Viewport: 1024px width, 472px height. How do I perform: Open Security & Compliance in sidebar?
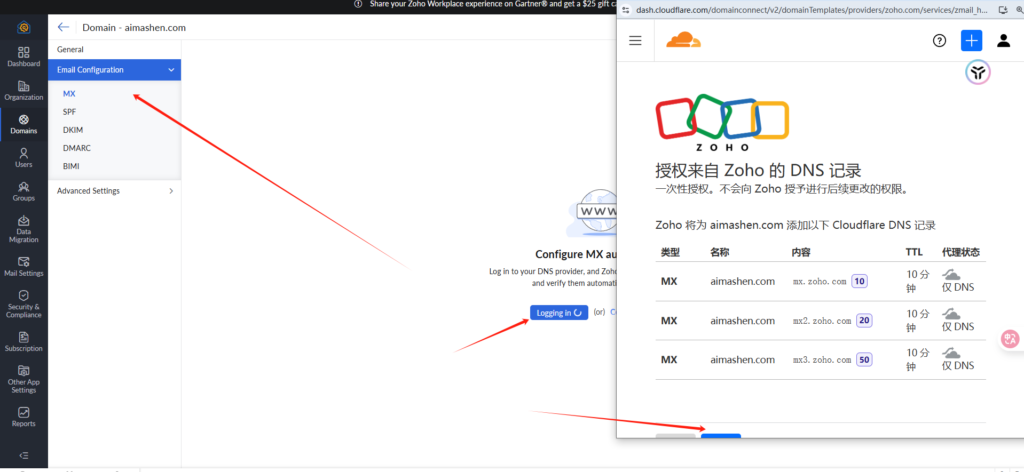24,304
